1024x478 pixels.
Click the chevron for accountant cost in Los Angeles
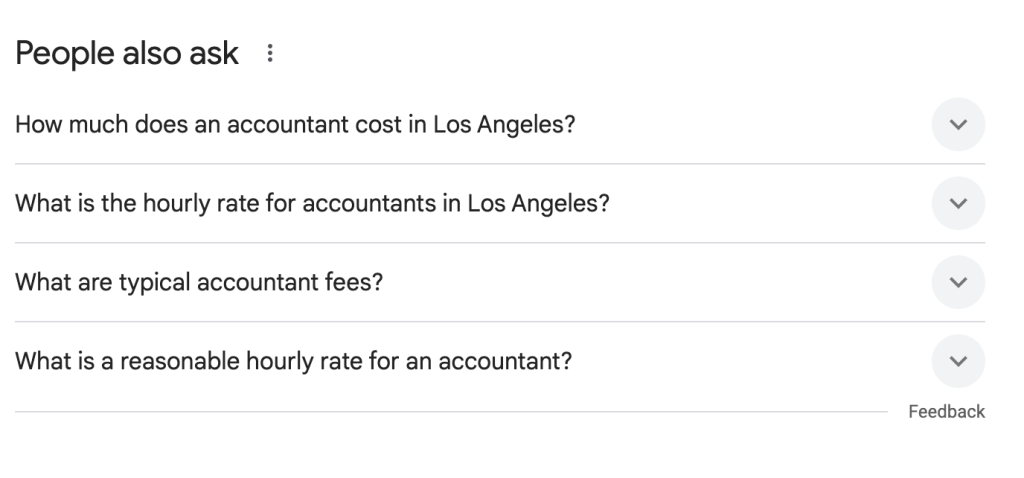pyautogui.click(x=958, y=125)
